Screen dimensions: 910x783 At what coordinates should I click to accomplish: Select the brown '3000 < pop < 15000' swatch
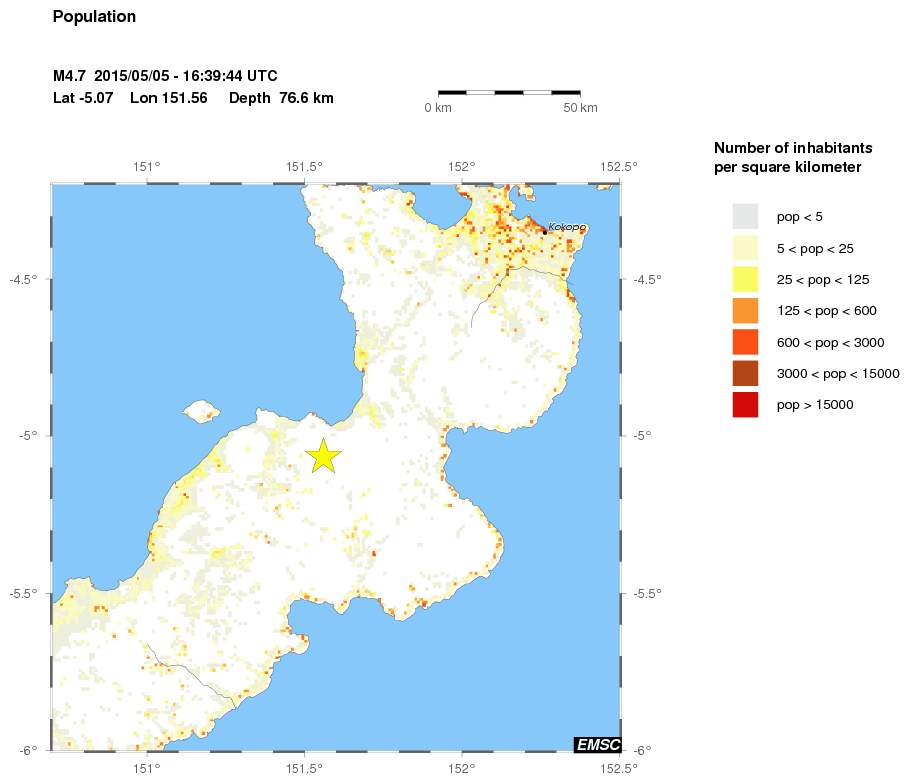745,373
